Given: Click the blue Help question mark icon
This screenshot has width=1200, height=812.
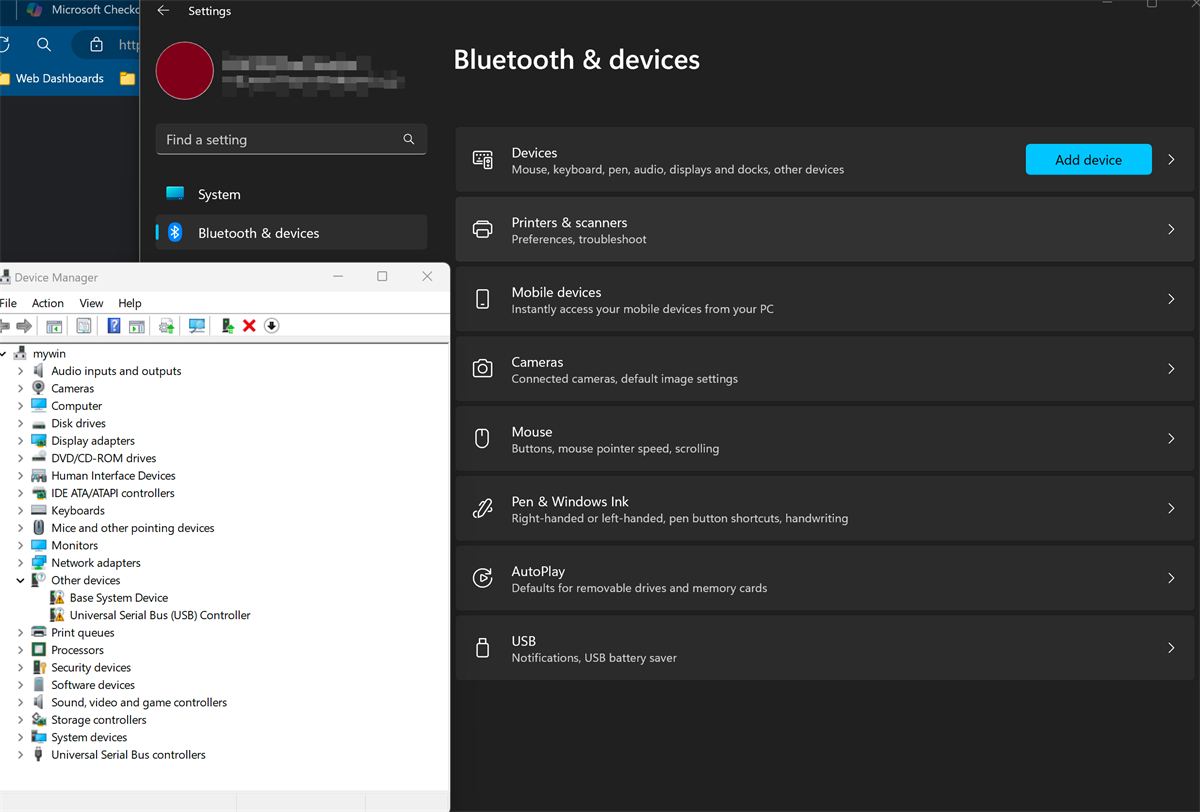Looking at the screenshot, I should point(114,326).
